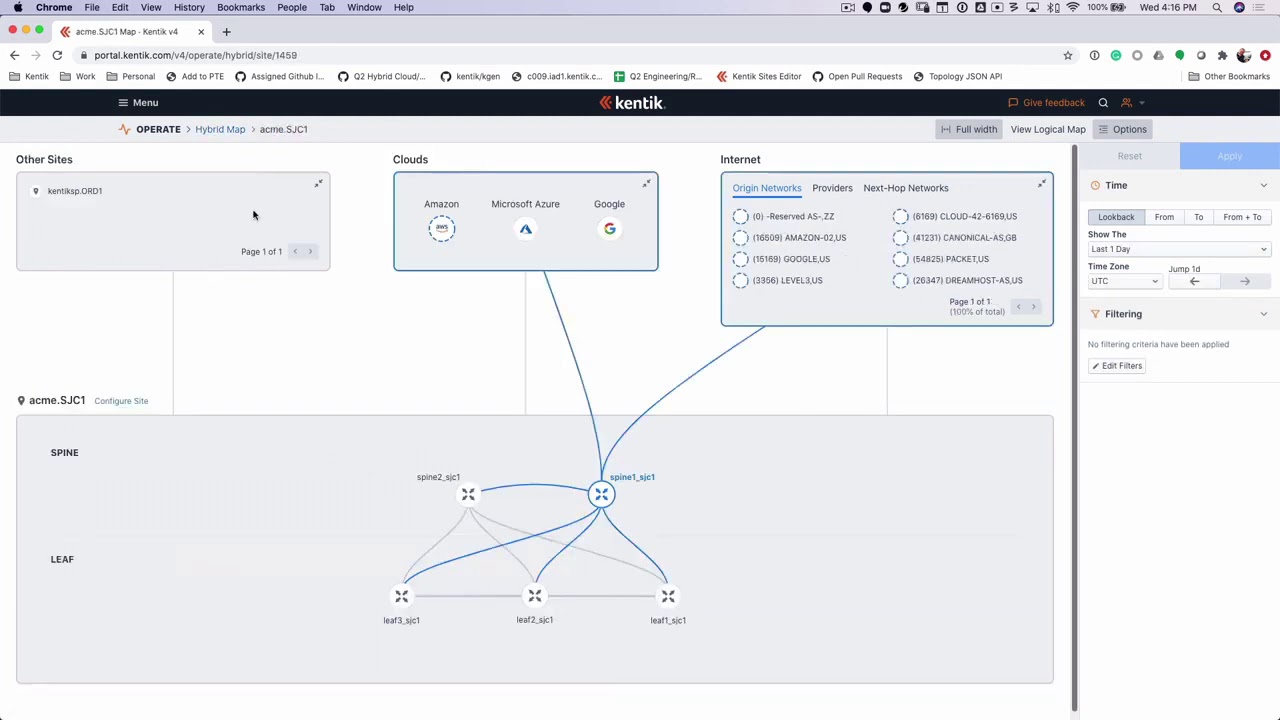Select the spine1_sjc1 router node
The width and height of the screenshot is (1280, 720).
click(601, 494)
